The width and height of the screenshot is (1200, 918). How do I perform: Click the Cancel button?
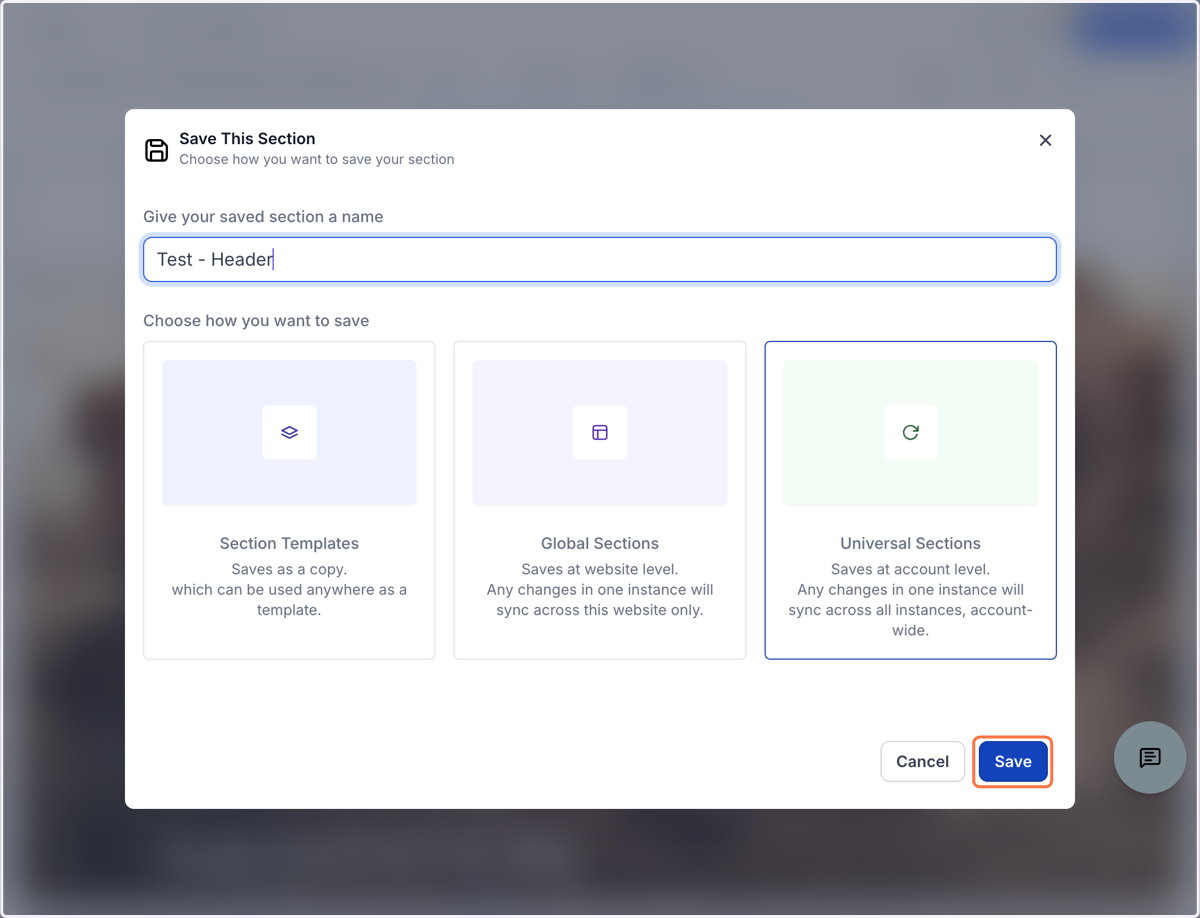point(922,762)
